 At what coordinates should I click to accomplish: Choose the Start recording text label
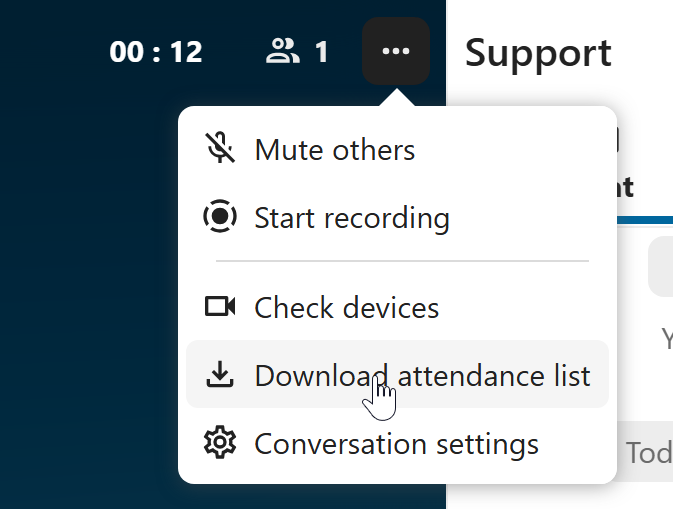(352, 217)
